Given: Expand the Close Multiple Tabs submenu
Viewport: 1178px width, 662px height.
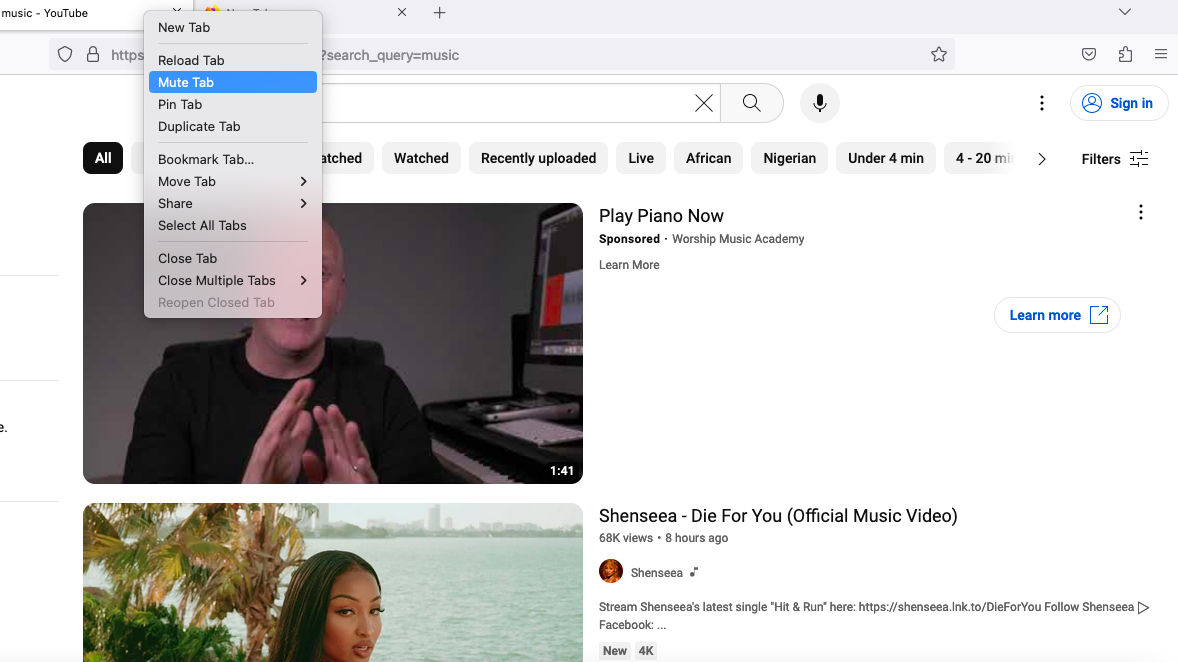Looking at the screenshot, I should [233, 280].
